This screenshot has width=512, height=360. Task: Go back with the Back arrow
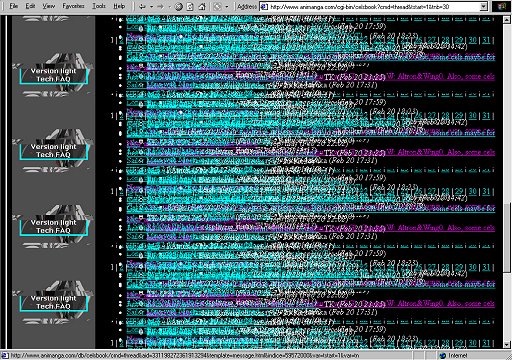tap(142, 6)
